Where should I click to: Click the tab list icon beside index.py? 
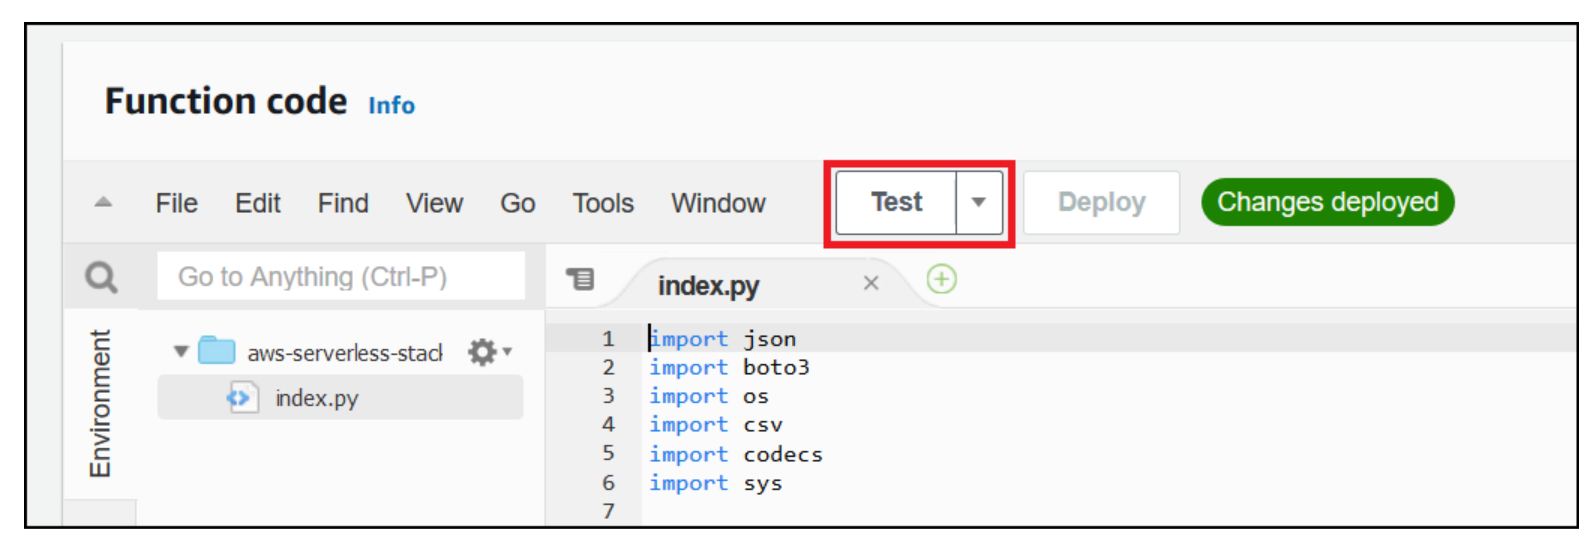[580, 278]
